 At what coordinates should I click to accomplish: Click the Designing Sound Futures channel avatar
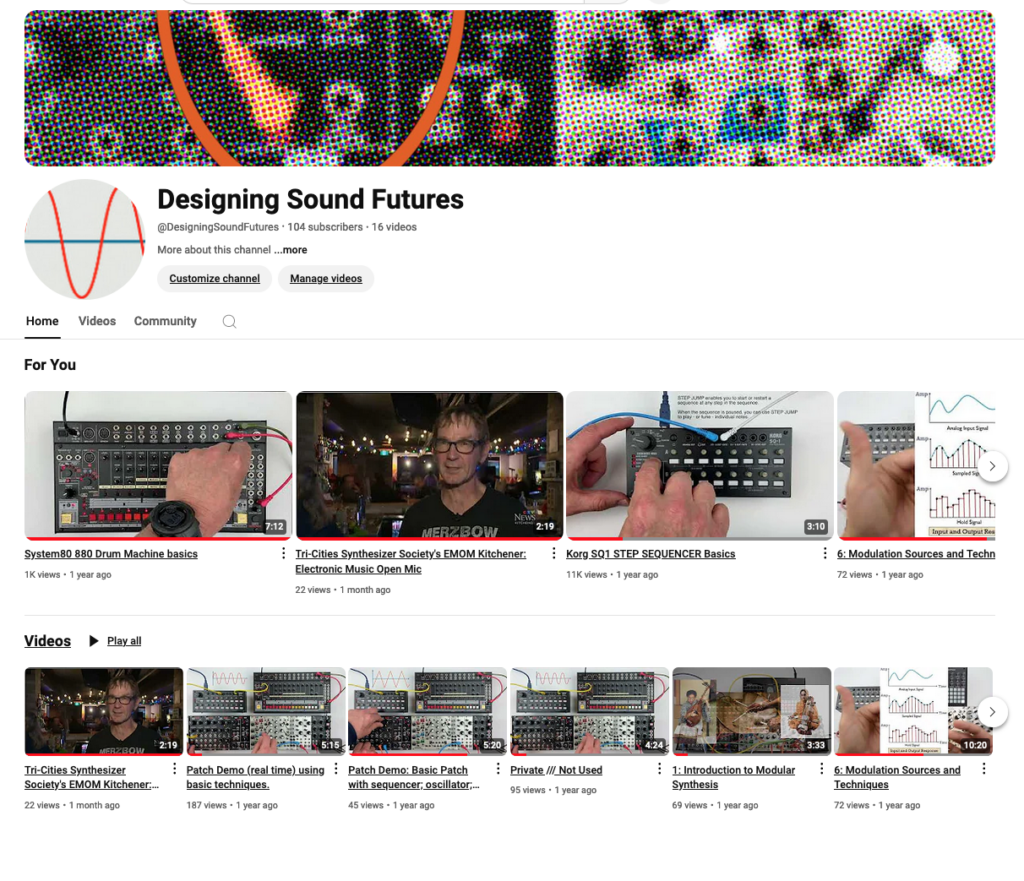click(85, 239)
